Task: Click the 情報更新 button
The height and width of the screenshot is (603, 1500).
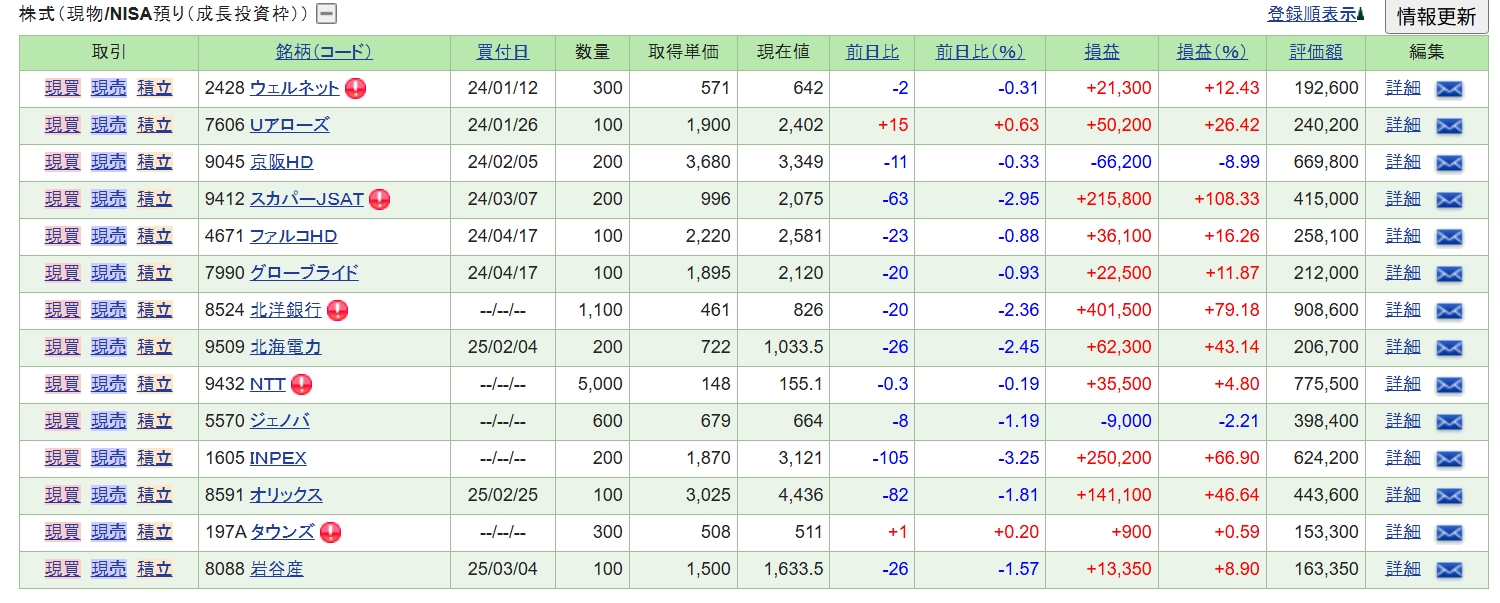Action: pyautogui.click(x=1436, y=16)
